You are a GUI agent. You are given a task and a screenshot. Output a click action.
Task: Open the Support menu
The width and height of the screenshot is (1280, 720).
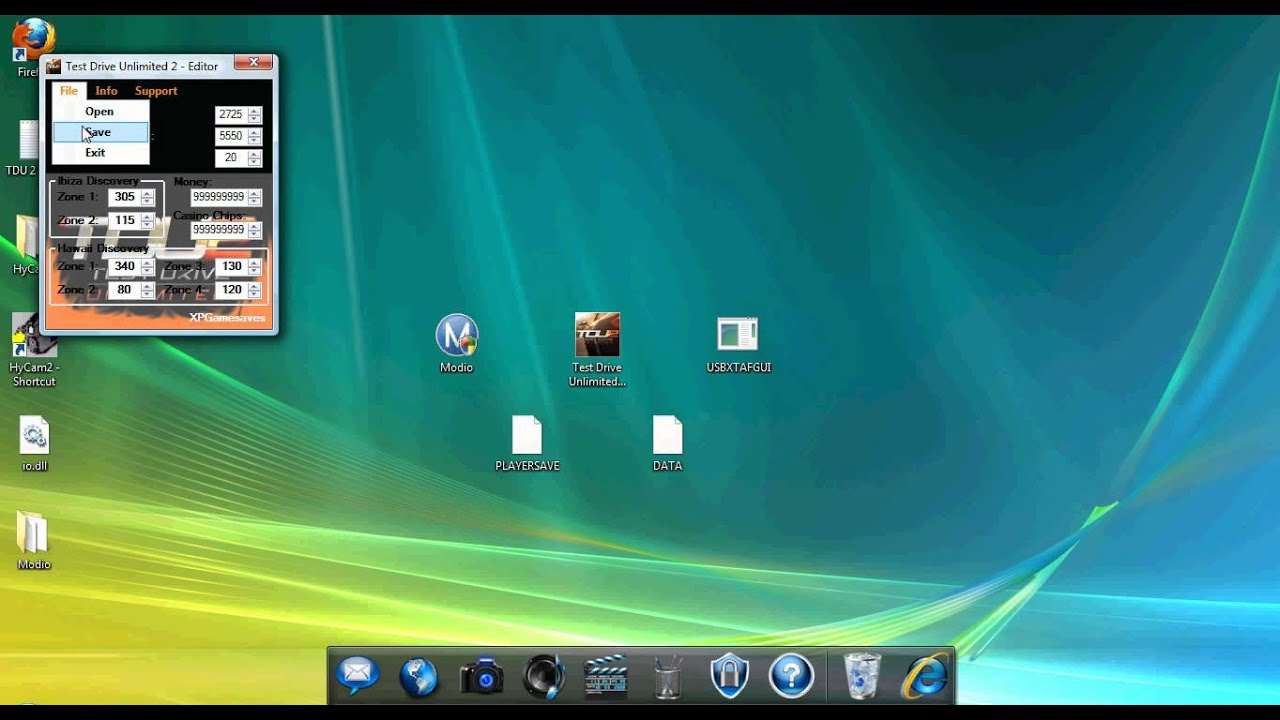156,91
